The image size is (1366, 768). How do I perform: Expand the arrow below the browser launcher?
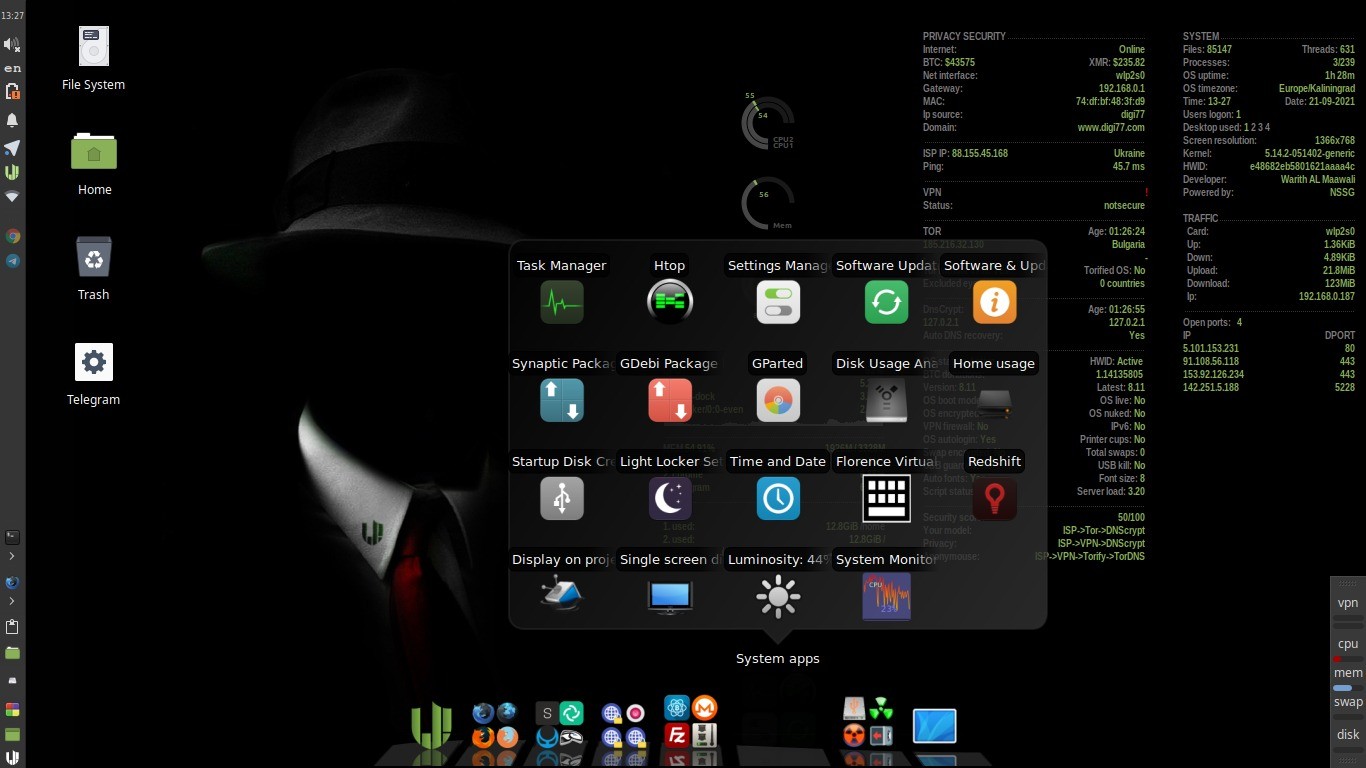pos(12,601)
